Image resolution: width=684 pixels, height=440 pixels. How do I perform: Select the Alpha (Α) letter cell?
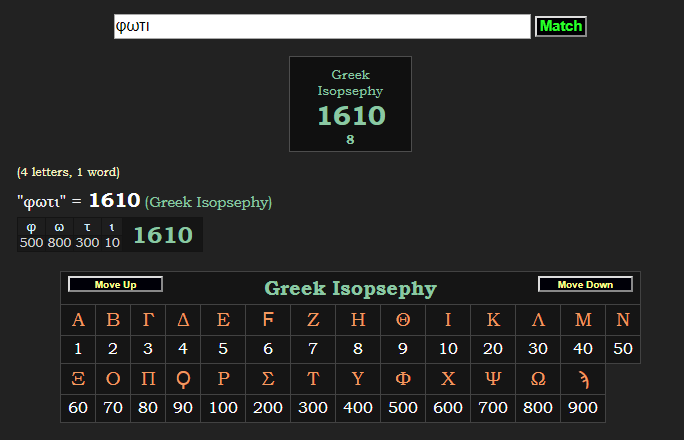(78, 321)
